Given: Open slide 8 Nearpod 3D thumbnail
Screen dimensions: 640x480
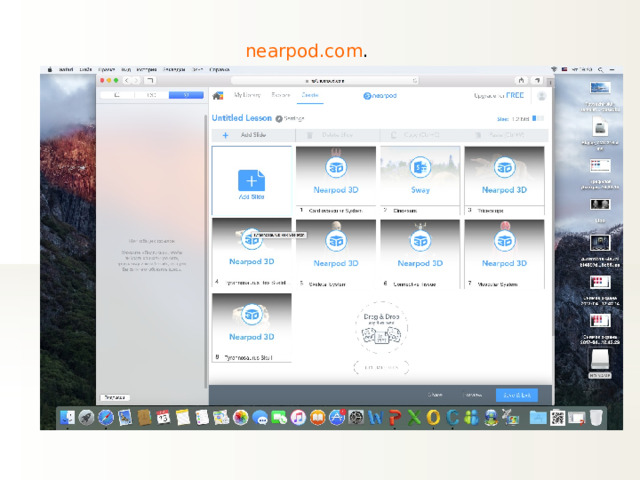Looking at the screenshot, I should [x=251, y=327].
